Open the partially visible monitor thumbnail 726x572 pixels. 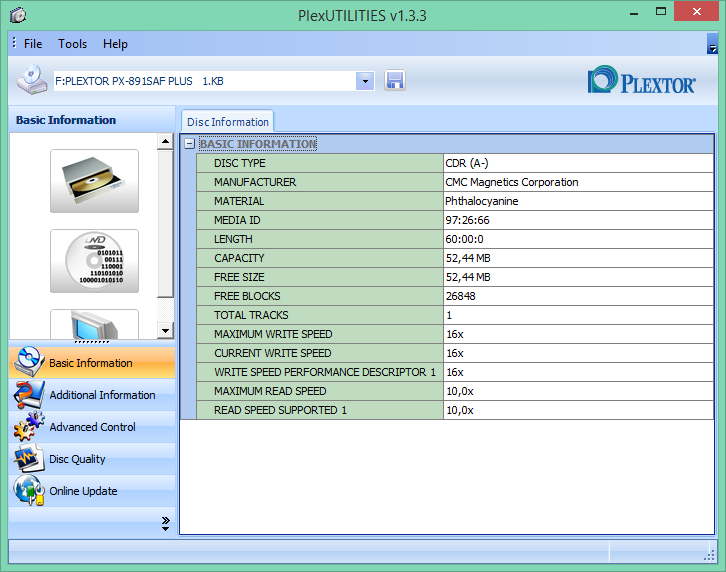[94, 324]
